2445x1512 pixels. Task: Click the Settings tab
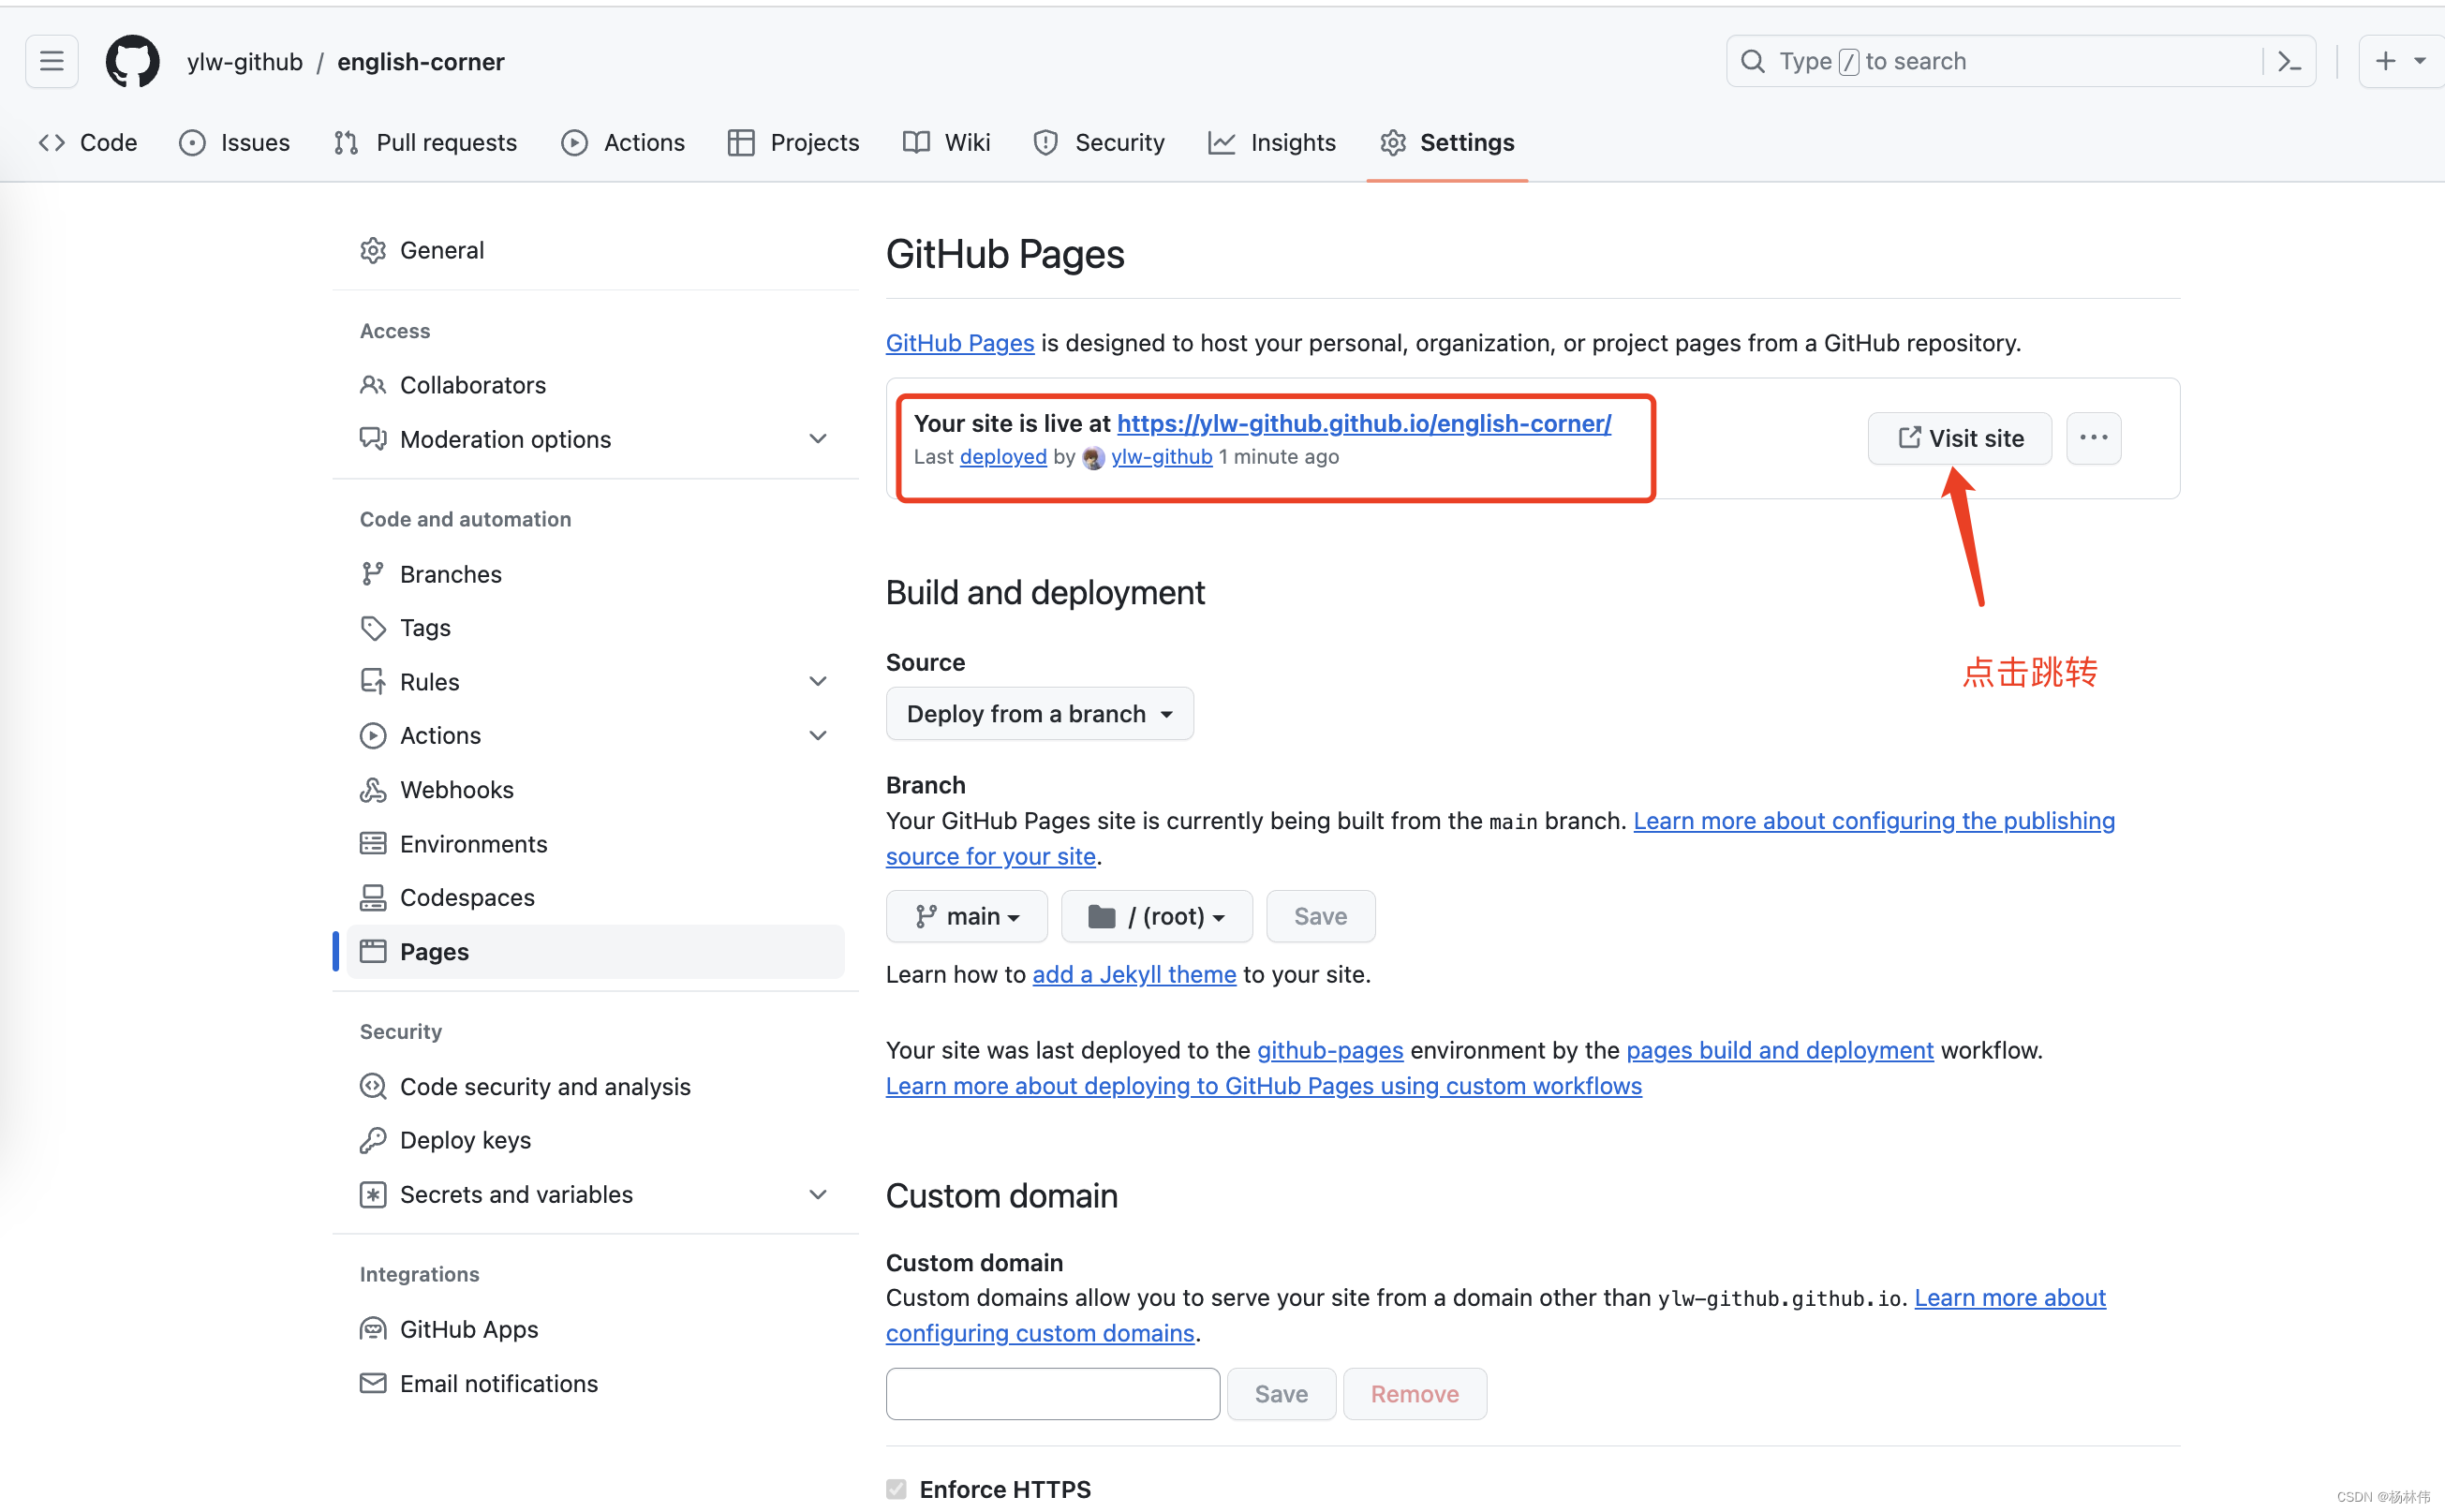tap(1467, 141)
